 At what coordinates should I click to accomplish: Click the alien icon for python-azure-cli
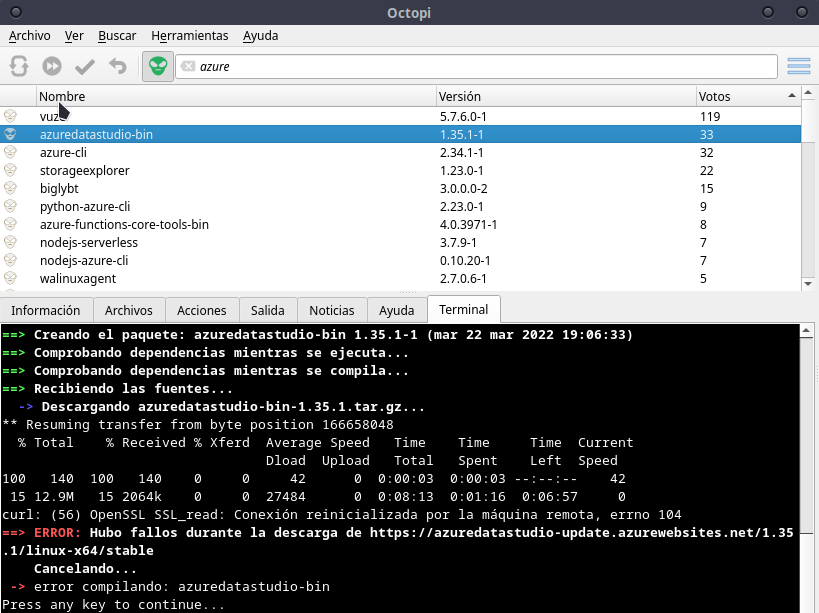(x=10, y=206)
